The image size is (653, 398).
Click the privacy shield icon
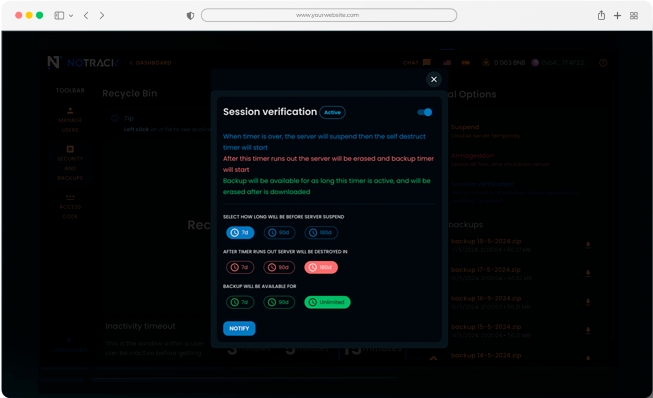click(190, 16)
